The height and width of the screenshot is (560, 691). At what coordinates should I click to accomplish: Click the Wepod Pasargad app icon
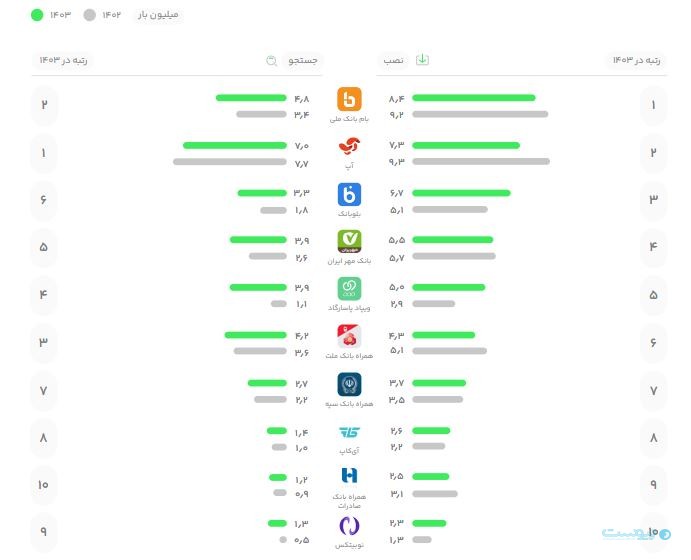point(349,289)
